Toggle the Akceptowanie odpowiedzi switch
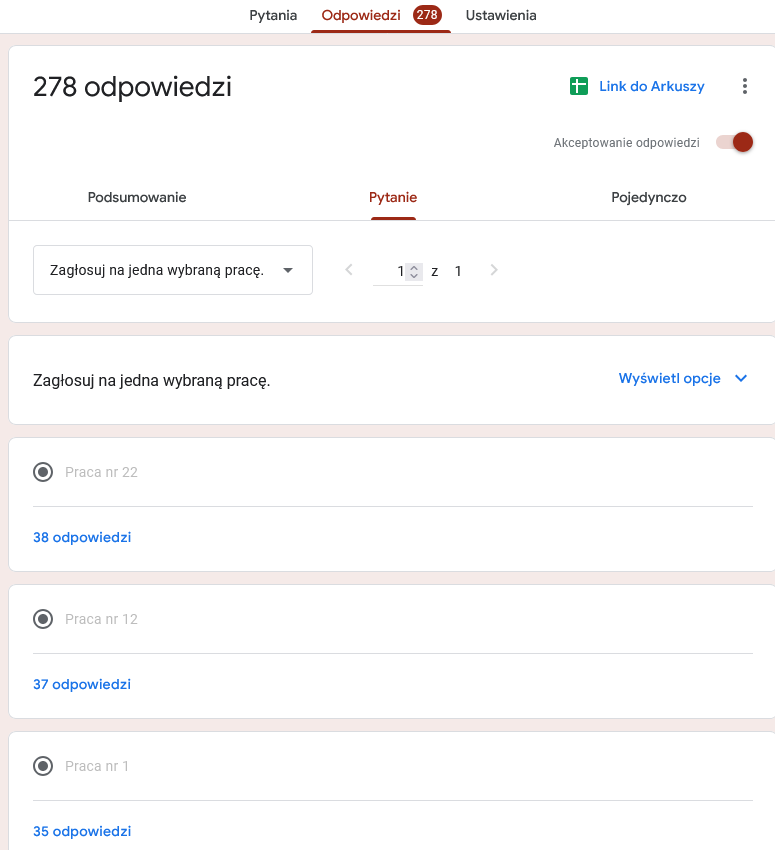Image resolution: width=775 pixels, height=850 pixels. click(x=734, y=142)
